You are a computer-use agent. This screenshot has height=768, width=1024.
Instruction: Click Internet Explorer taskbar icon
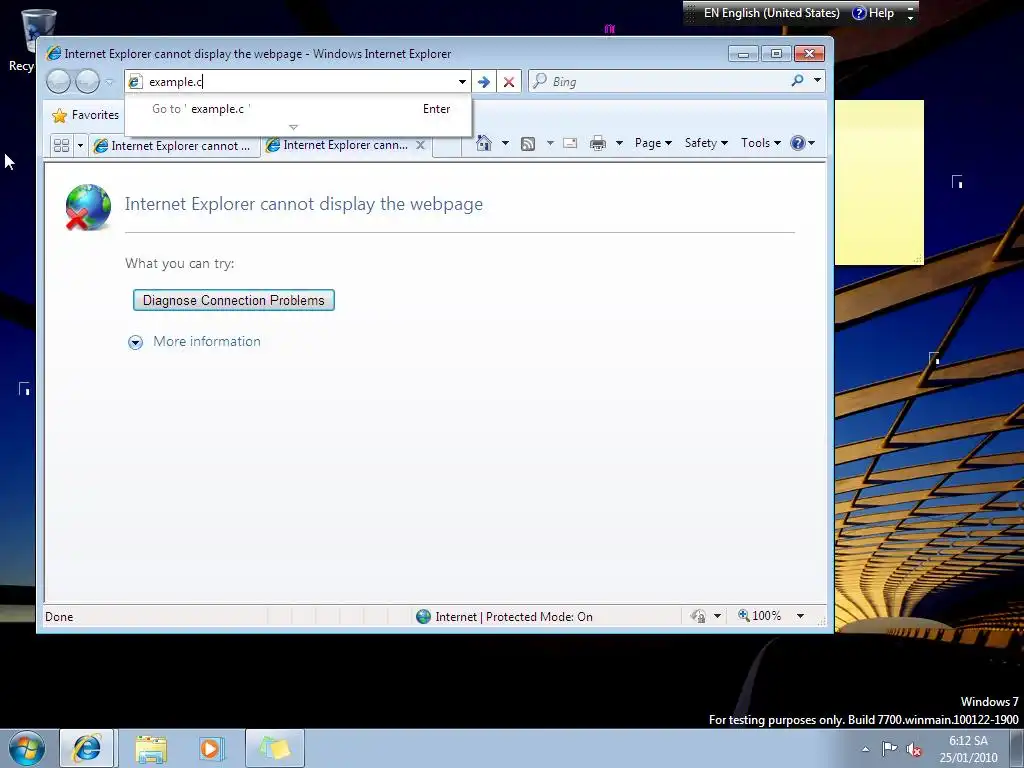click(x=87, y=748)
